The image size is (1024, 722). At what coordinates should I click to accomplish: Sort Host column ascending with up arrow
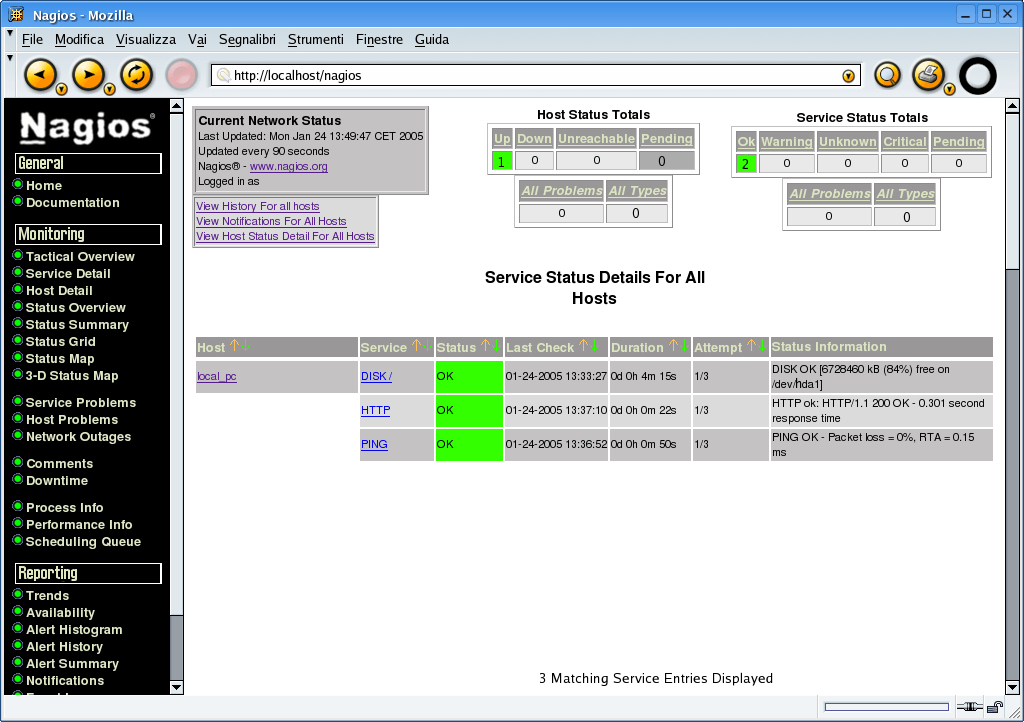pyautogui.click(x=234, y=345)
